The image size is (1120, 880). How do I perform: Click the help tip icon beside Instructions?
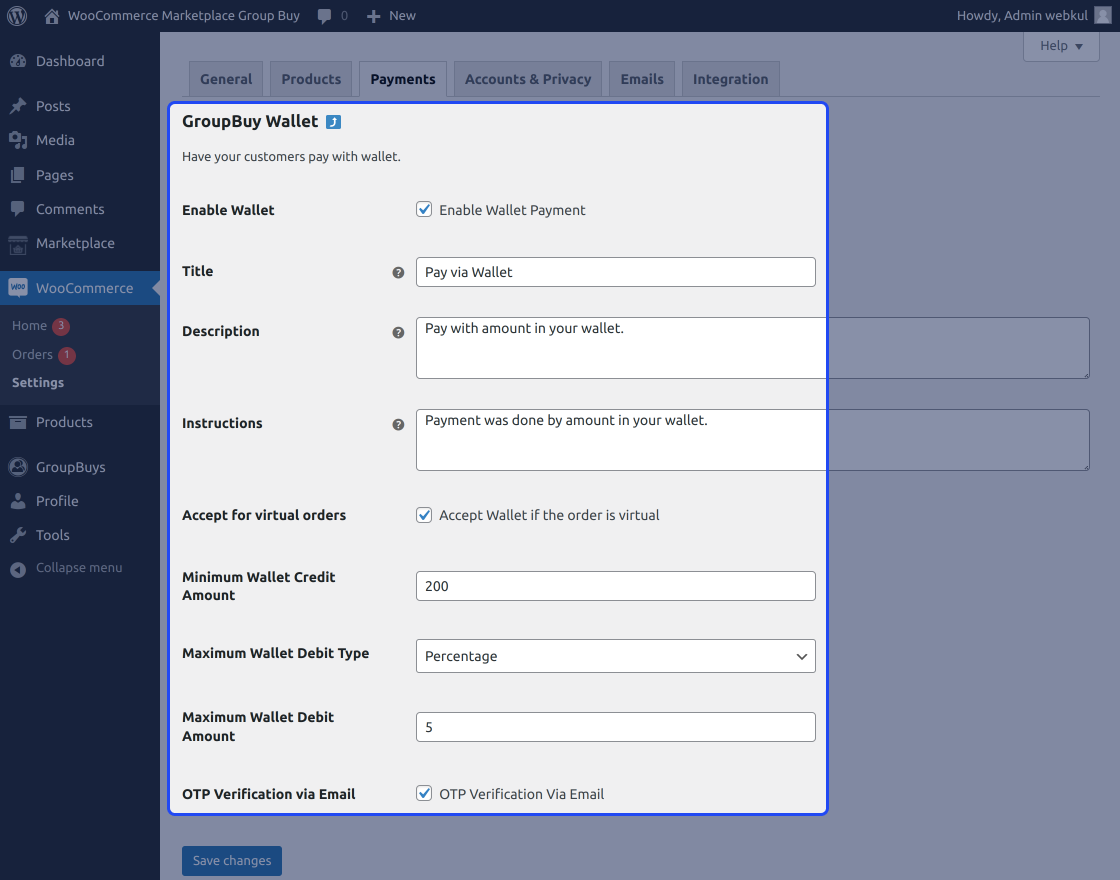click(399, 425)
